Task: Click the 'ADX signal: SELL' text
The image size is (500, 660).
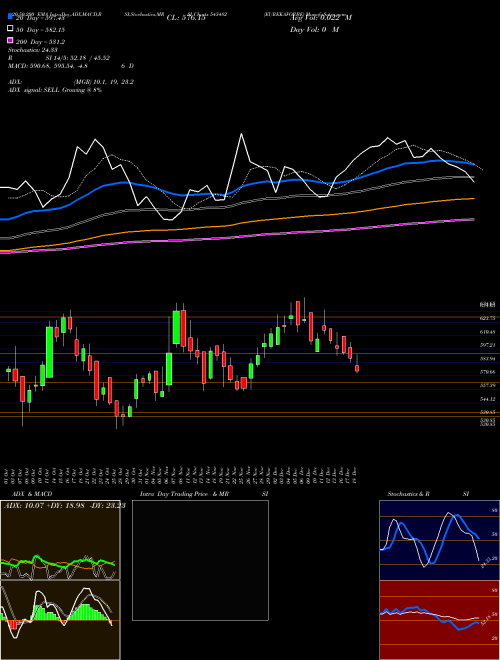Action: (x=55, y=90)
